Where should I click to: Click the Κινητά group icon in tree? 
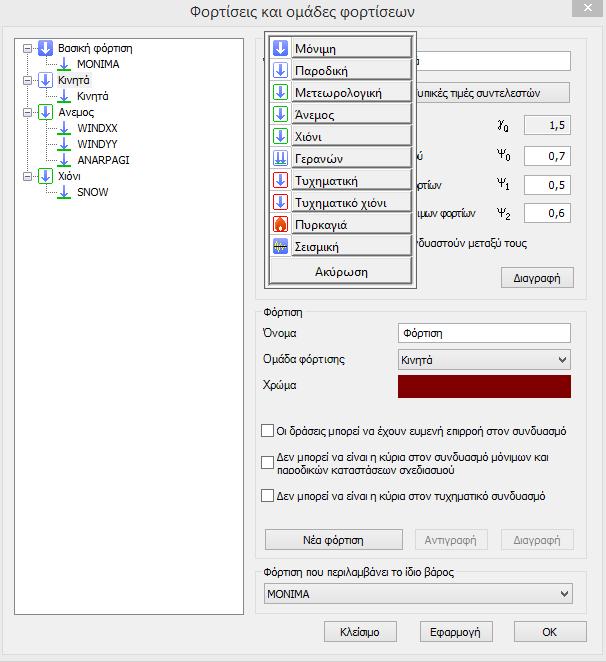click(x=45, y=80)
